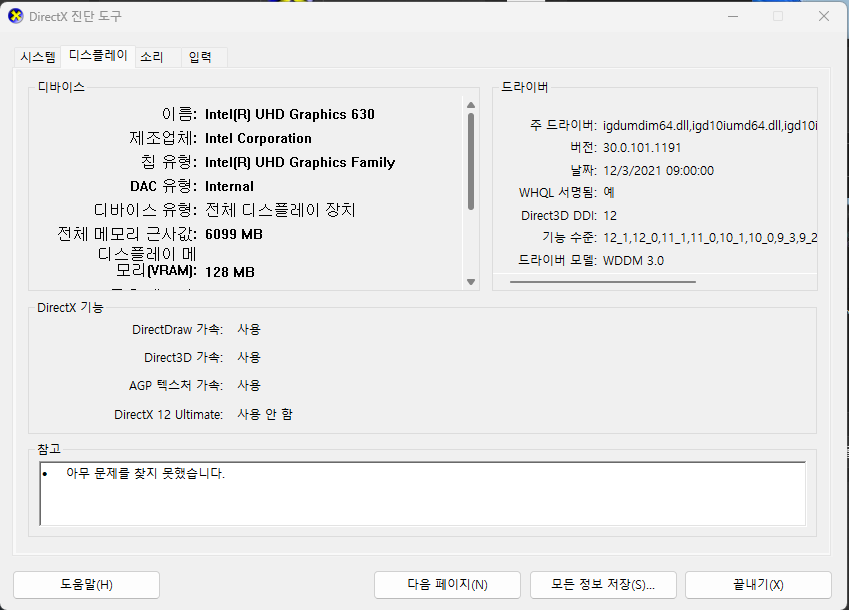Select the 디스플레이 tab
The width and height of the screenshot is (849, 610).
[x=98, y=55]
